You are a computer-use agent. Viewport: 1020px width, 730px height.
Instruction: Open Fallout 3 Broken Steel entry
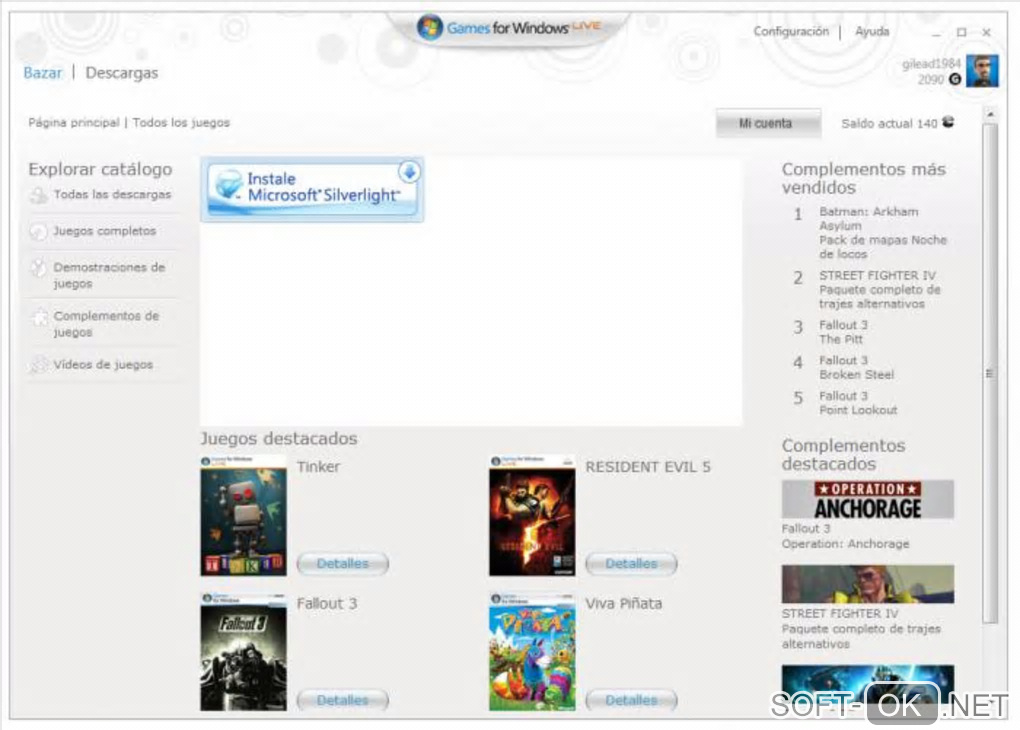point(856,367)
